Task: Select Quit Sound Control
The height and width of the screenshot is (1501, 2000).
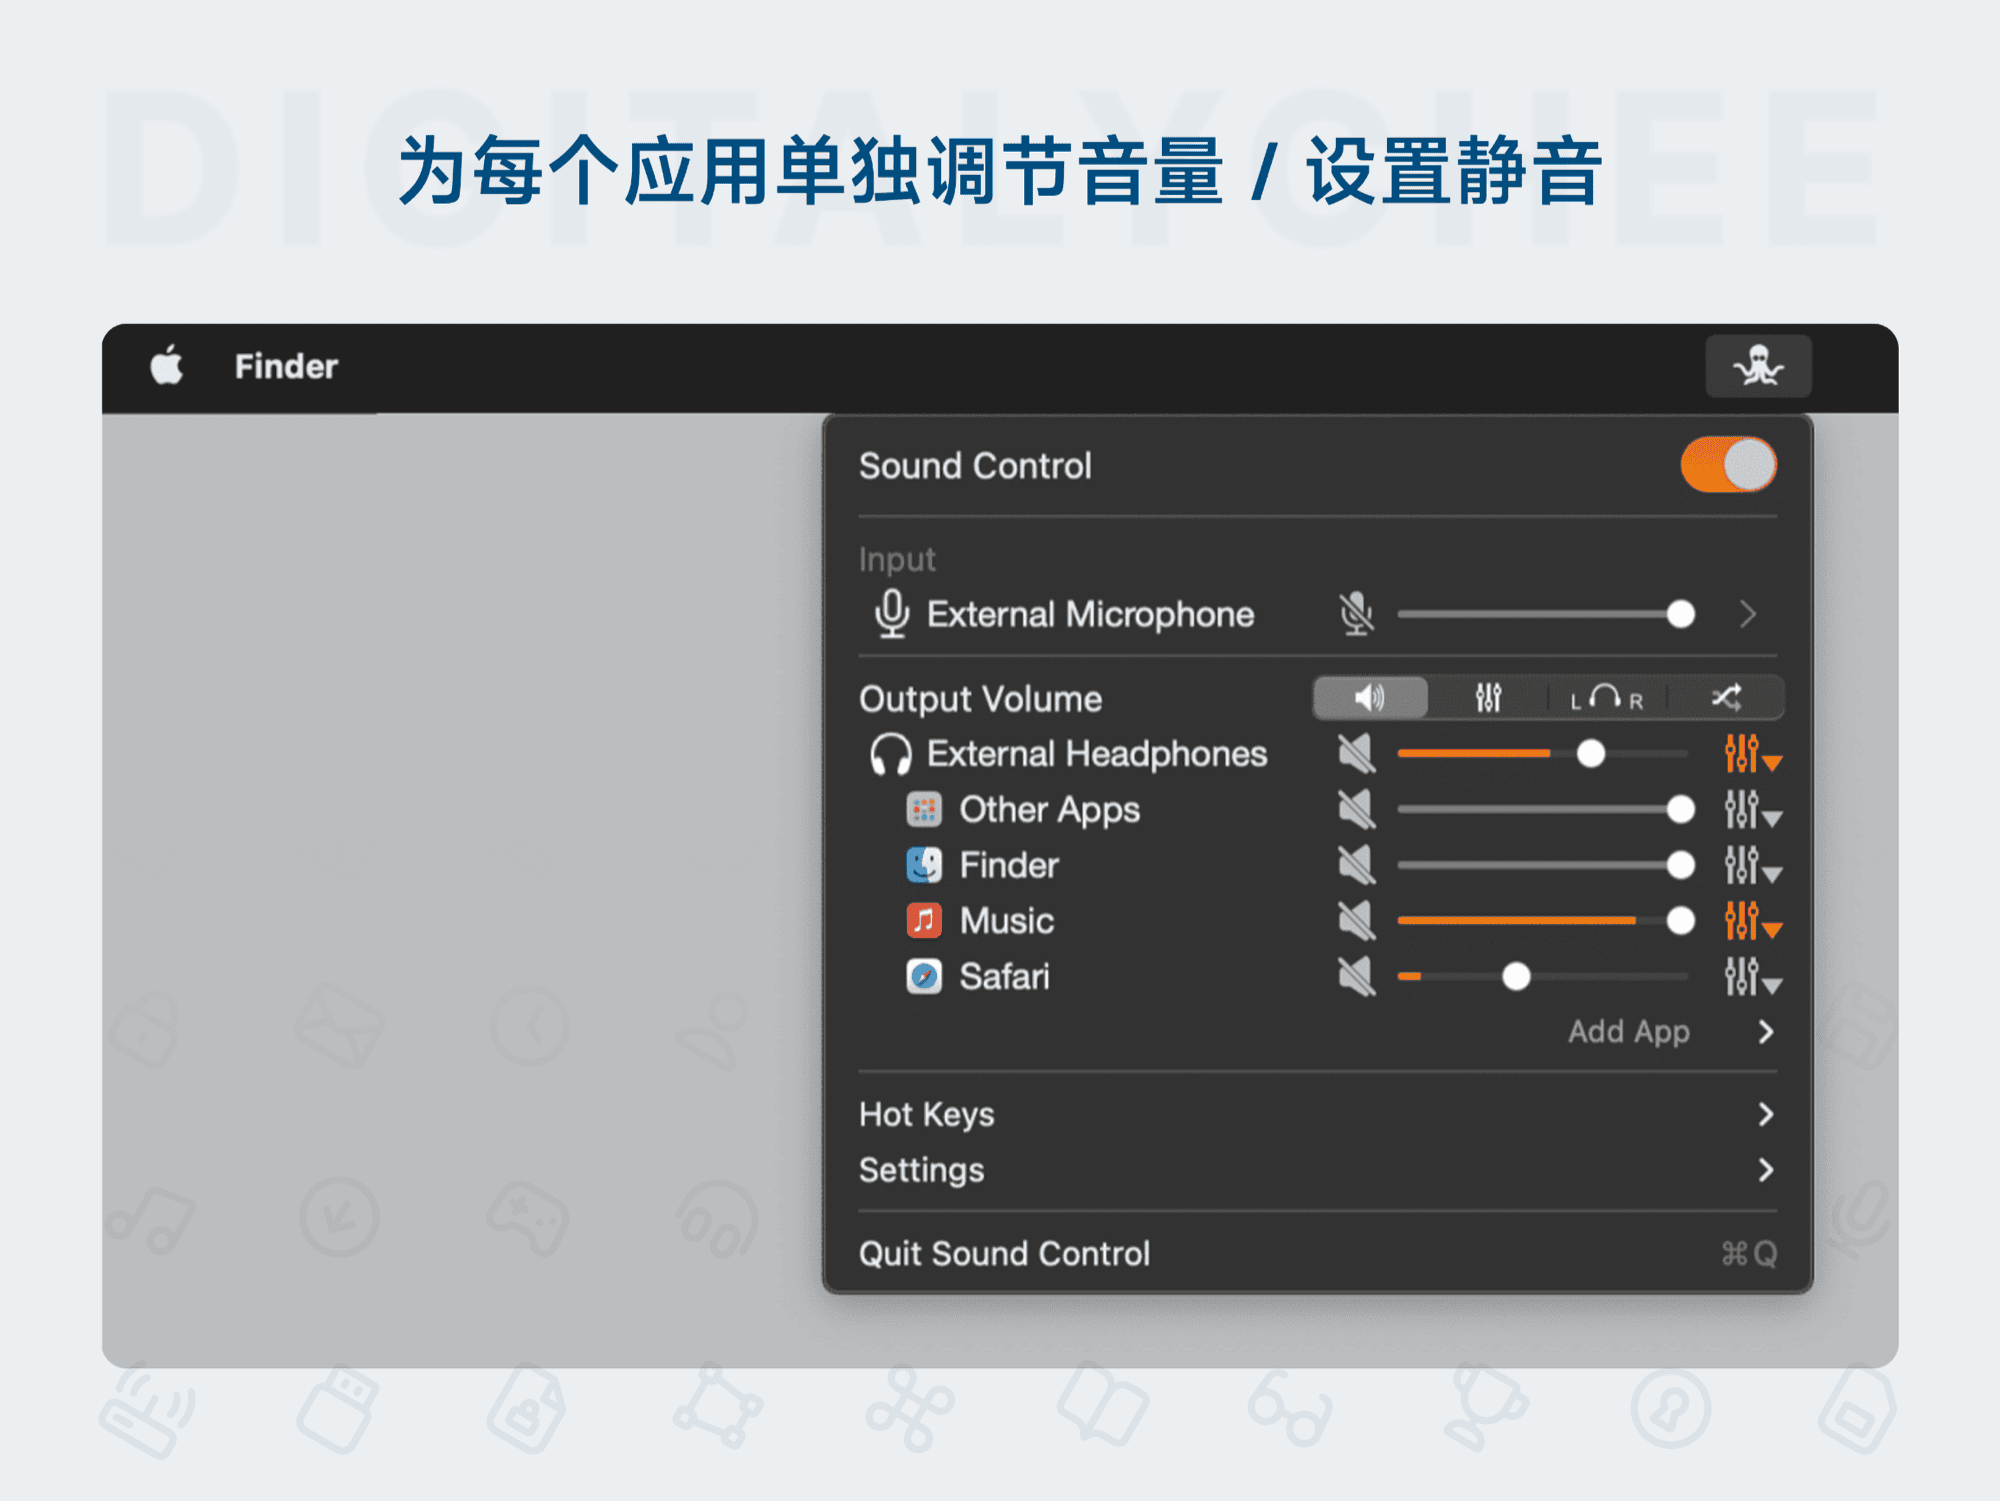Action: [1004, 1253]
